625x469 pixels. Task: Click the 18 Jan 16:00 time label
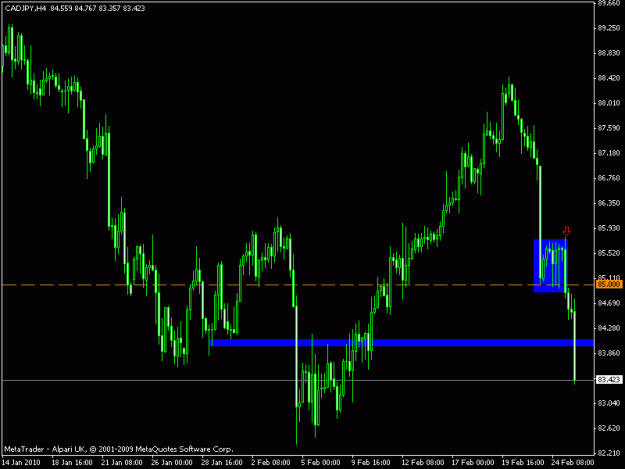click(72, 463)
